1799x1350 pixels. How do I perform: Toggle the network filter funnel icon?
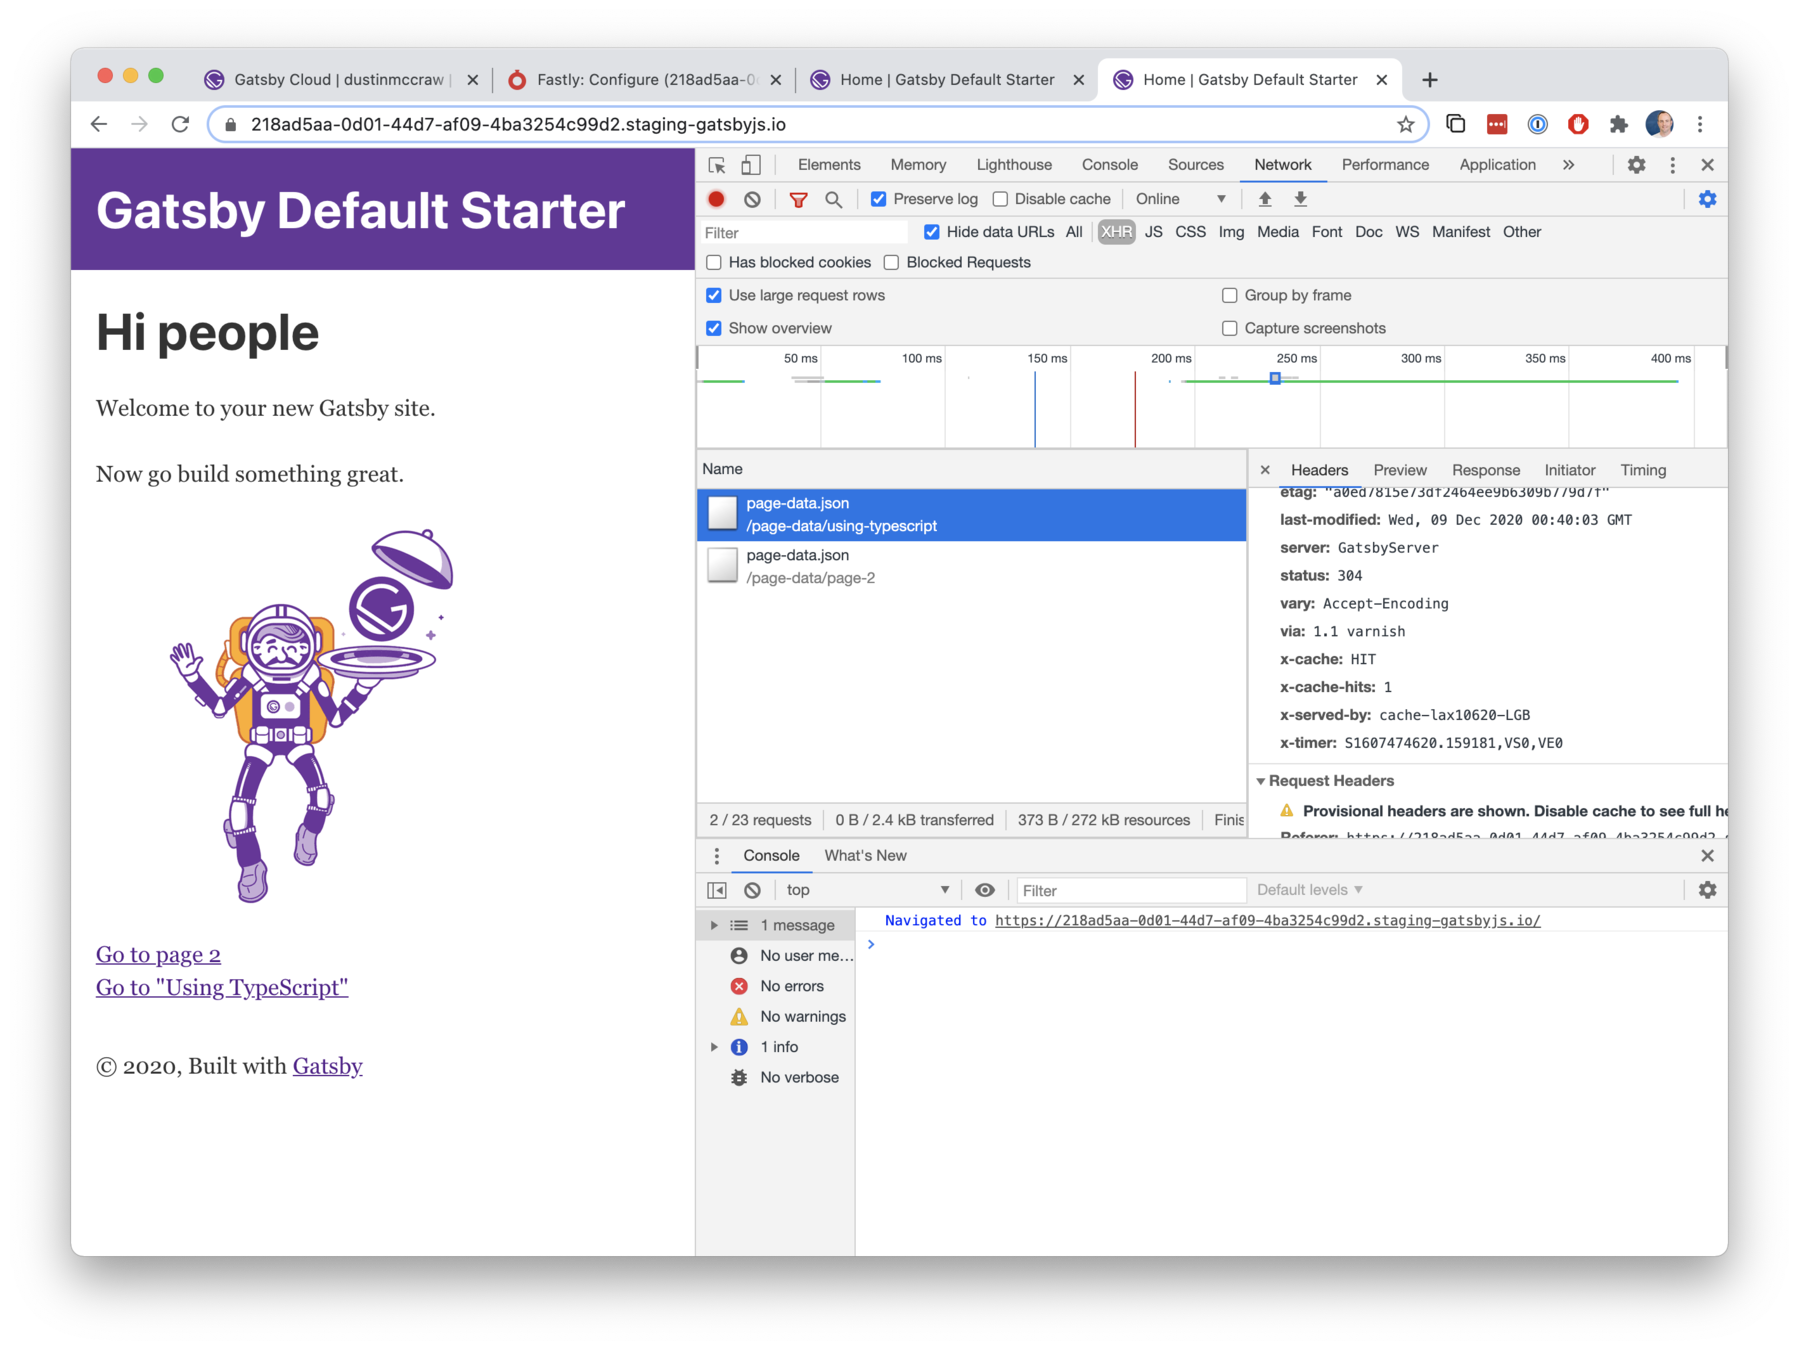coord(798,199)
